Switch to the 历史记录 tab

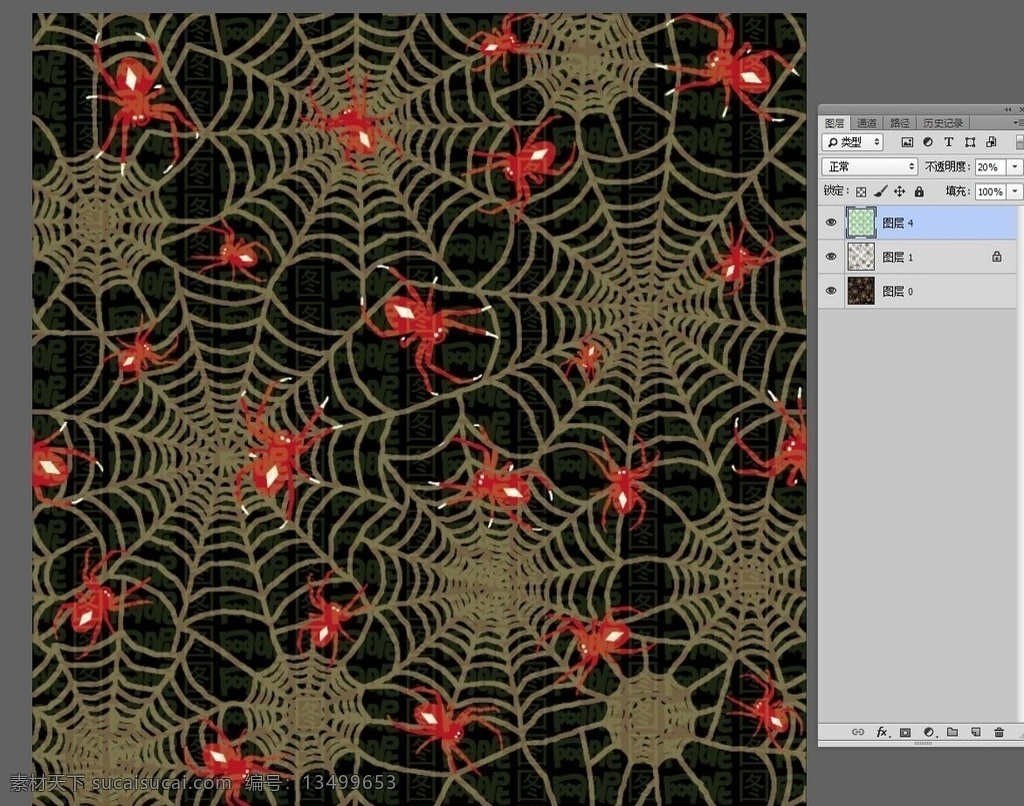click(x=943, y=123)
